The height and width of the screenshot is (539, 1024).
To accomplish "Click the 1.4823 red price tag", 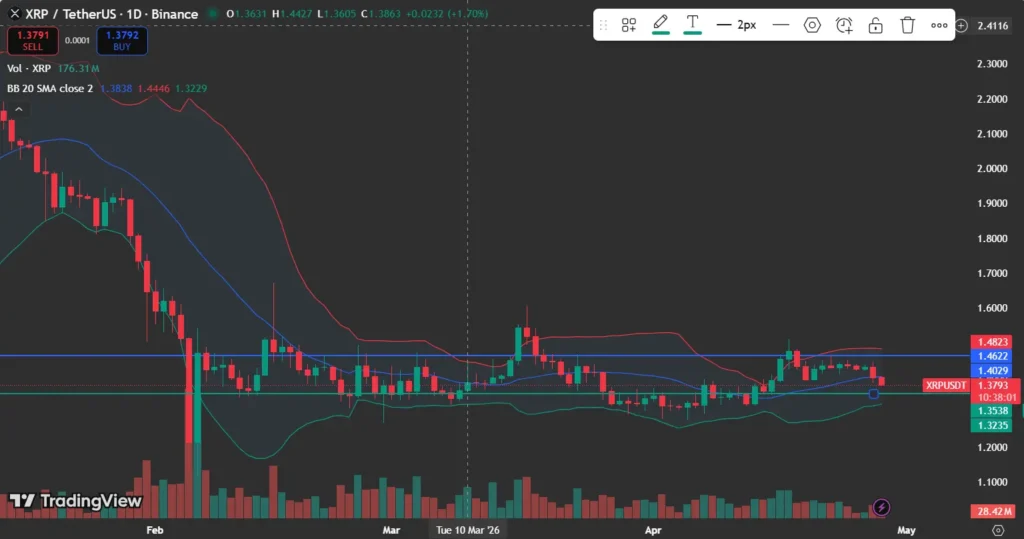I will coord(992,342).
